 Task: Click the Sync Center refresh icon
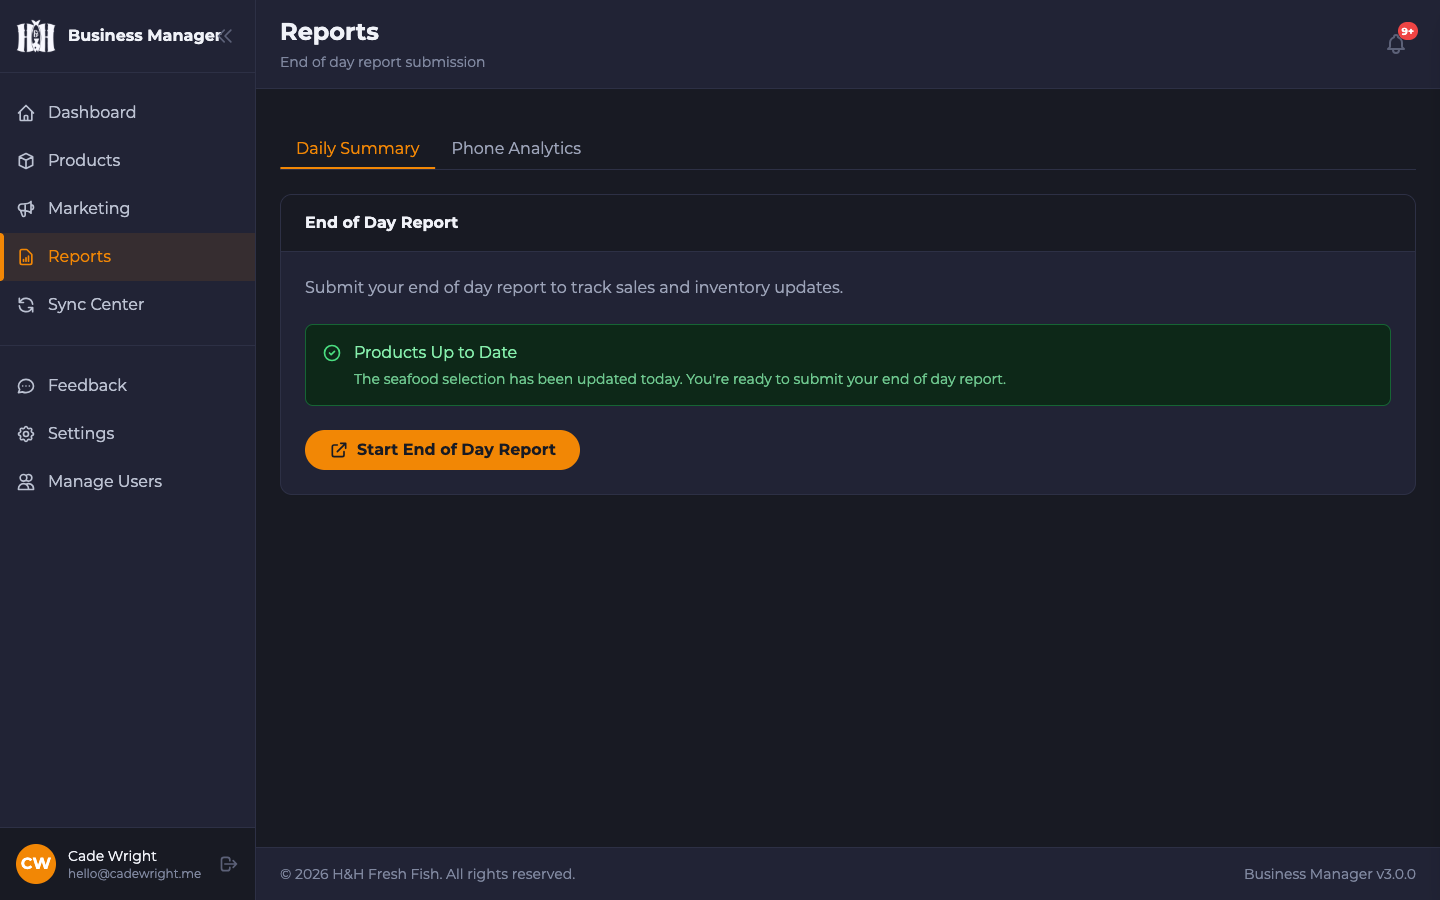(x=26, y=305)
